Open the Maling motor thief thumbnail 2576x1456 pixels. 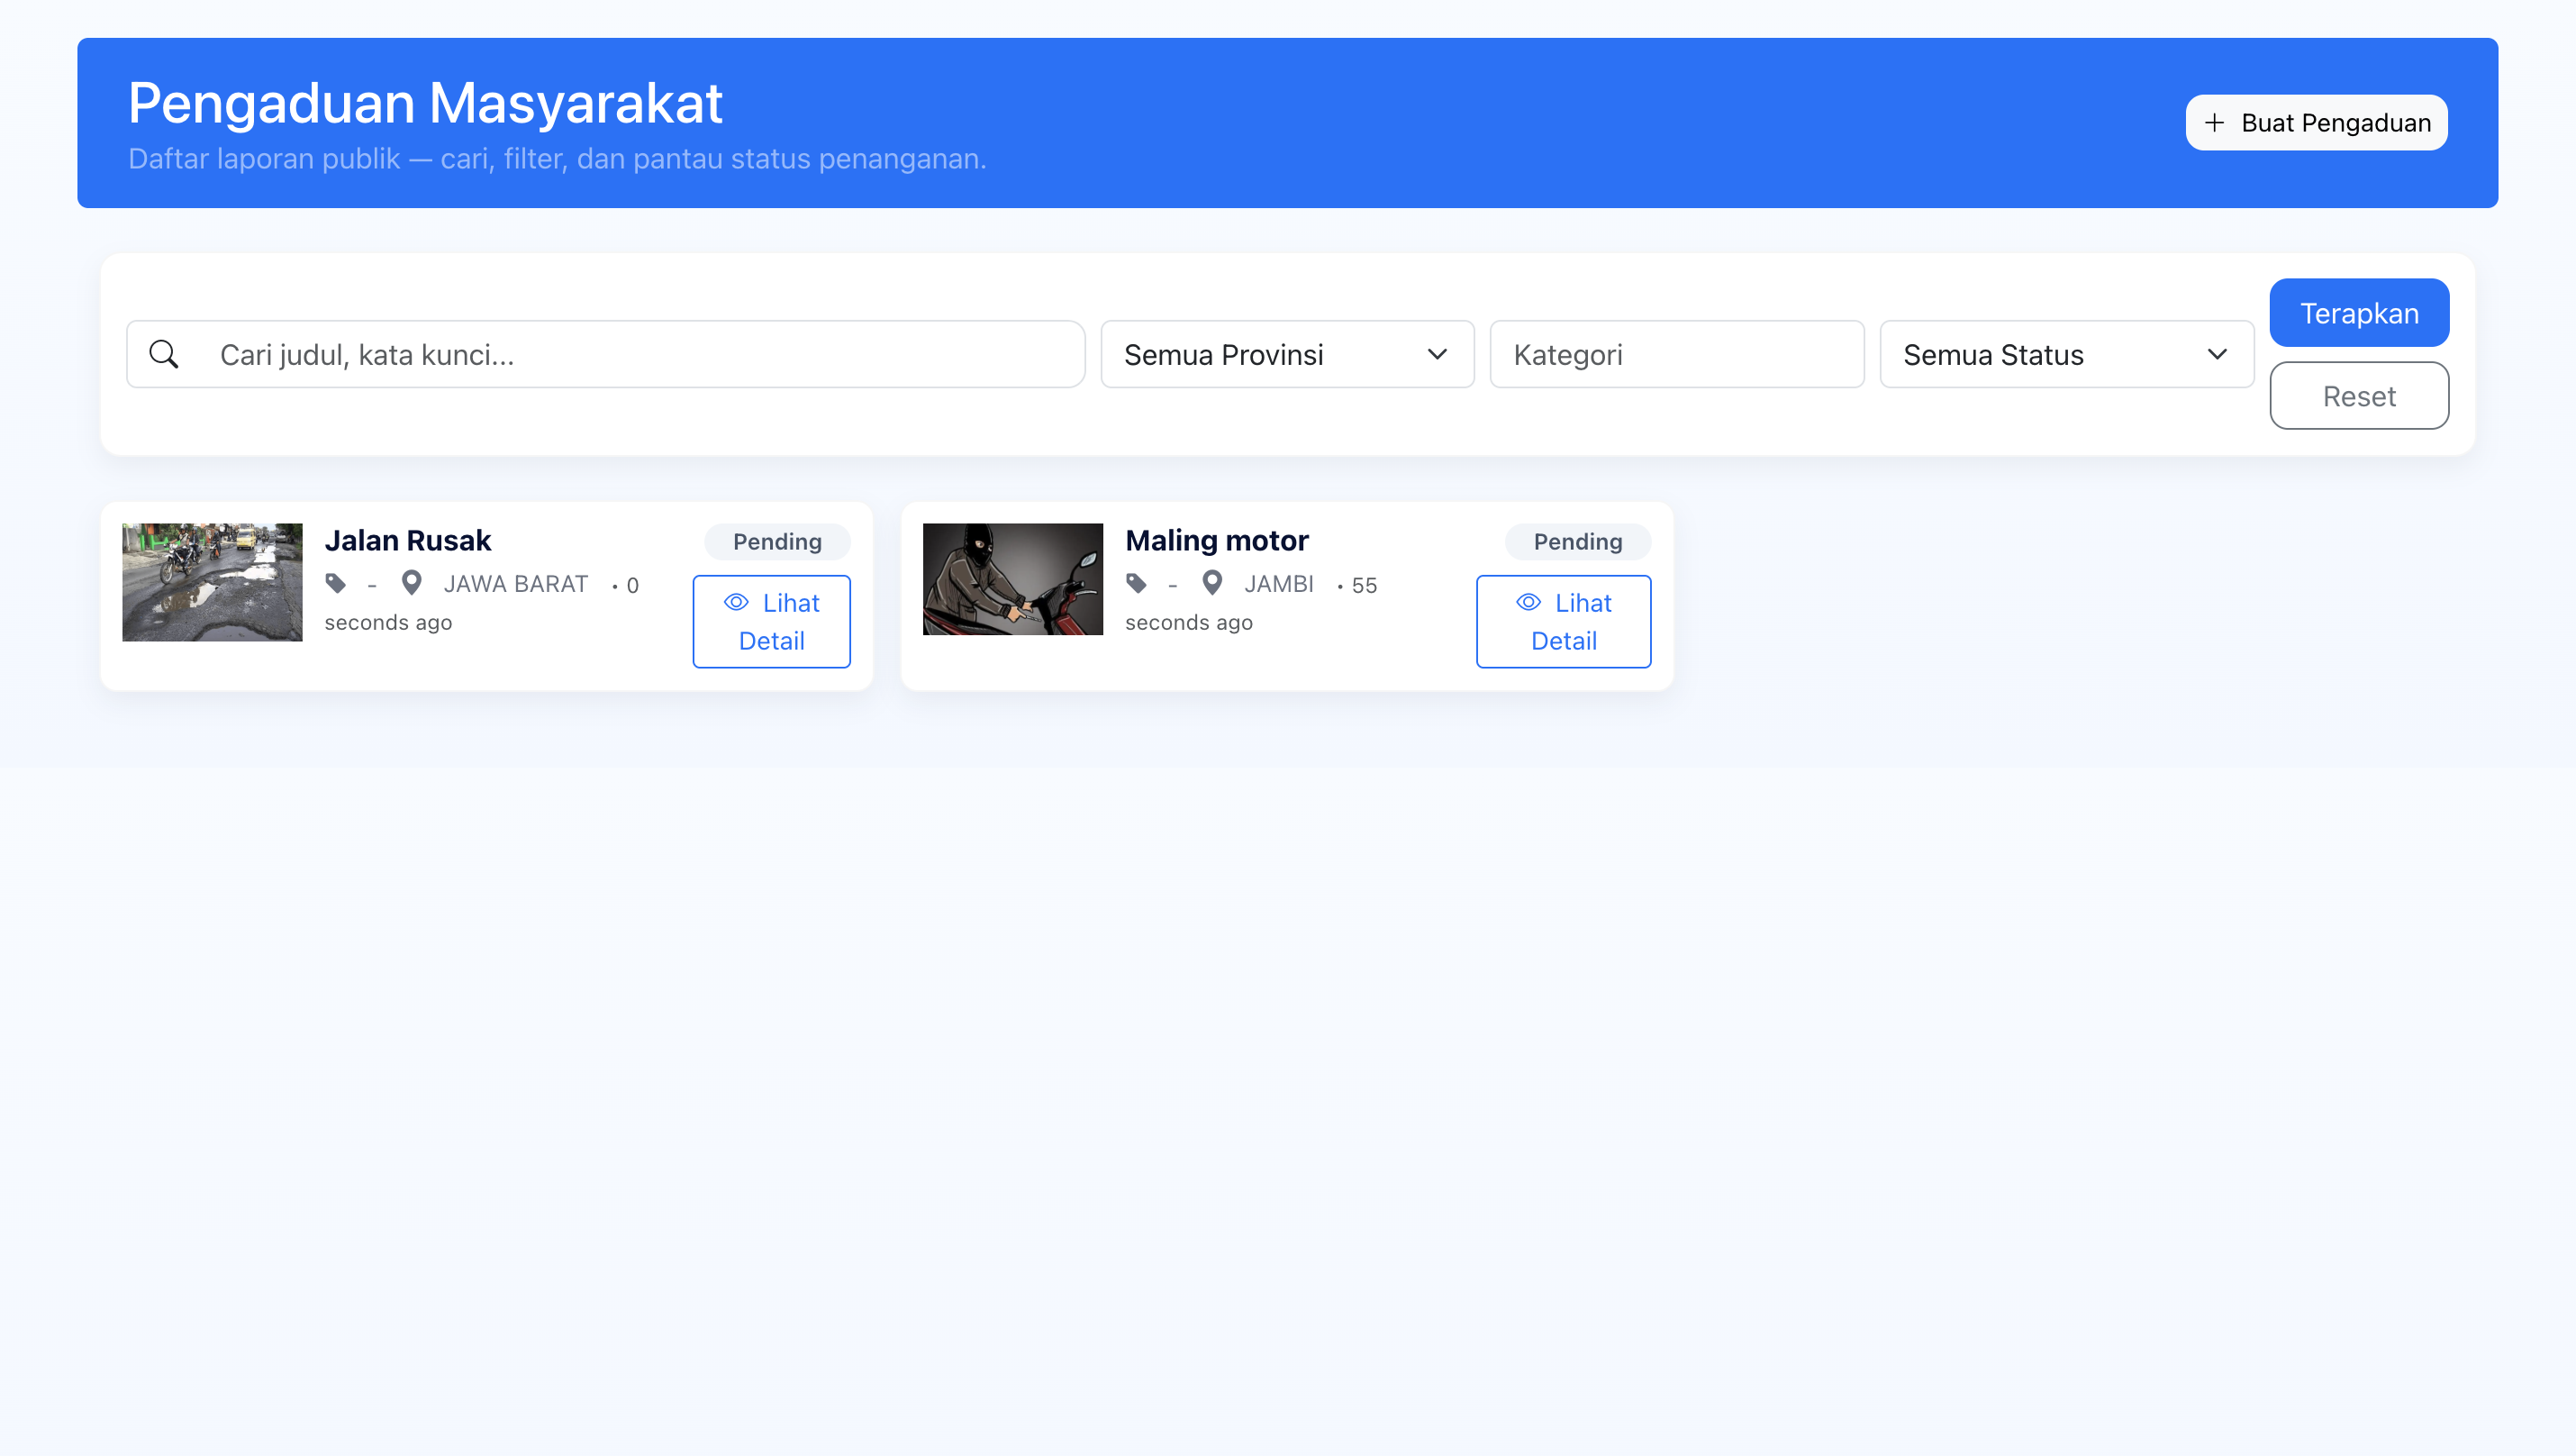coord(1012,579)
